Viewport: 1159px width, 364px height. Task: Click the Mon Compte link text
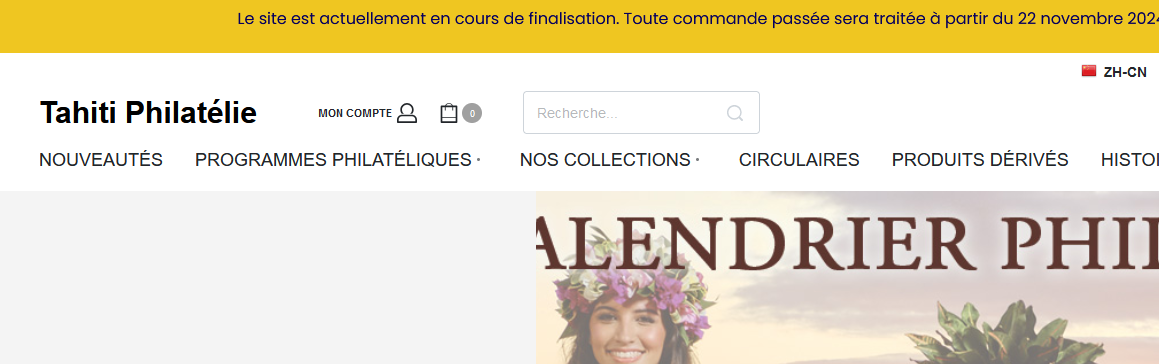pyautogui.click(x=355, y=113)
